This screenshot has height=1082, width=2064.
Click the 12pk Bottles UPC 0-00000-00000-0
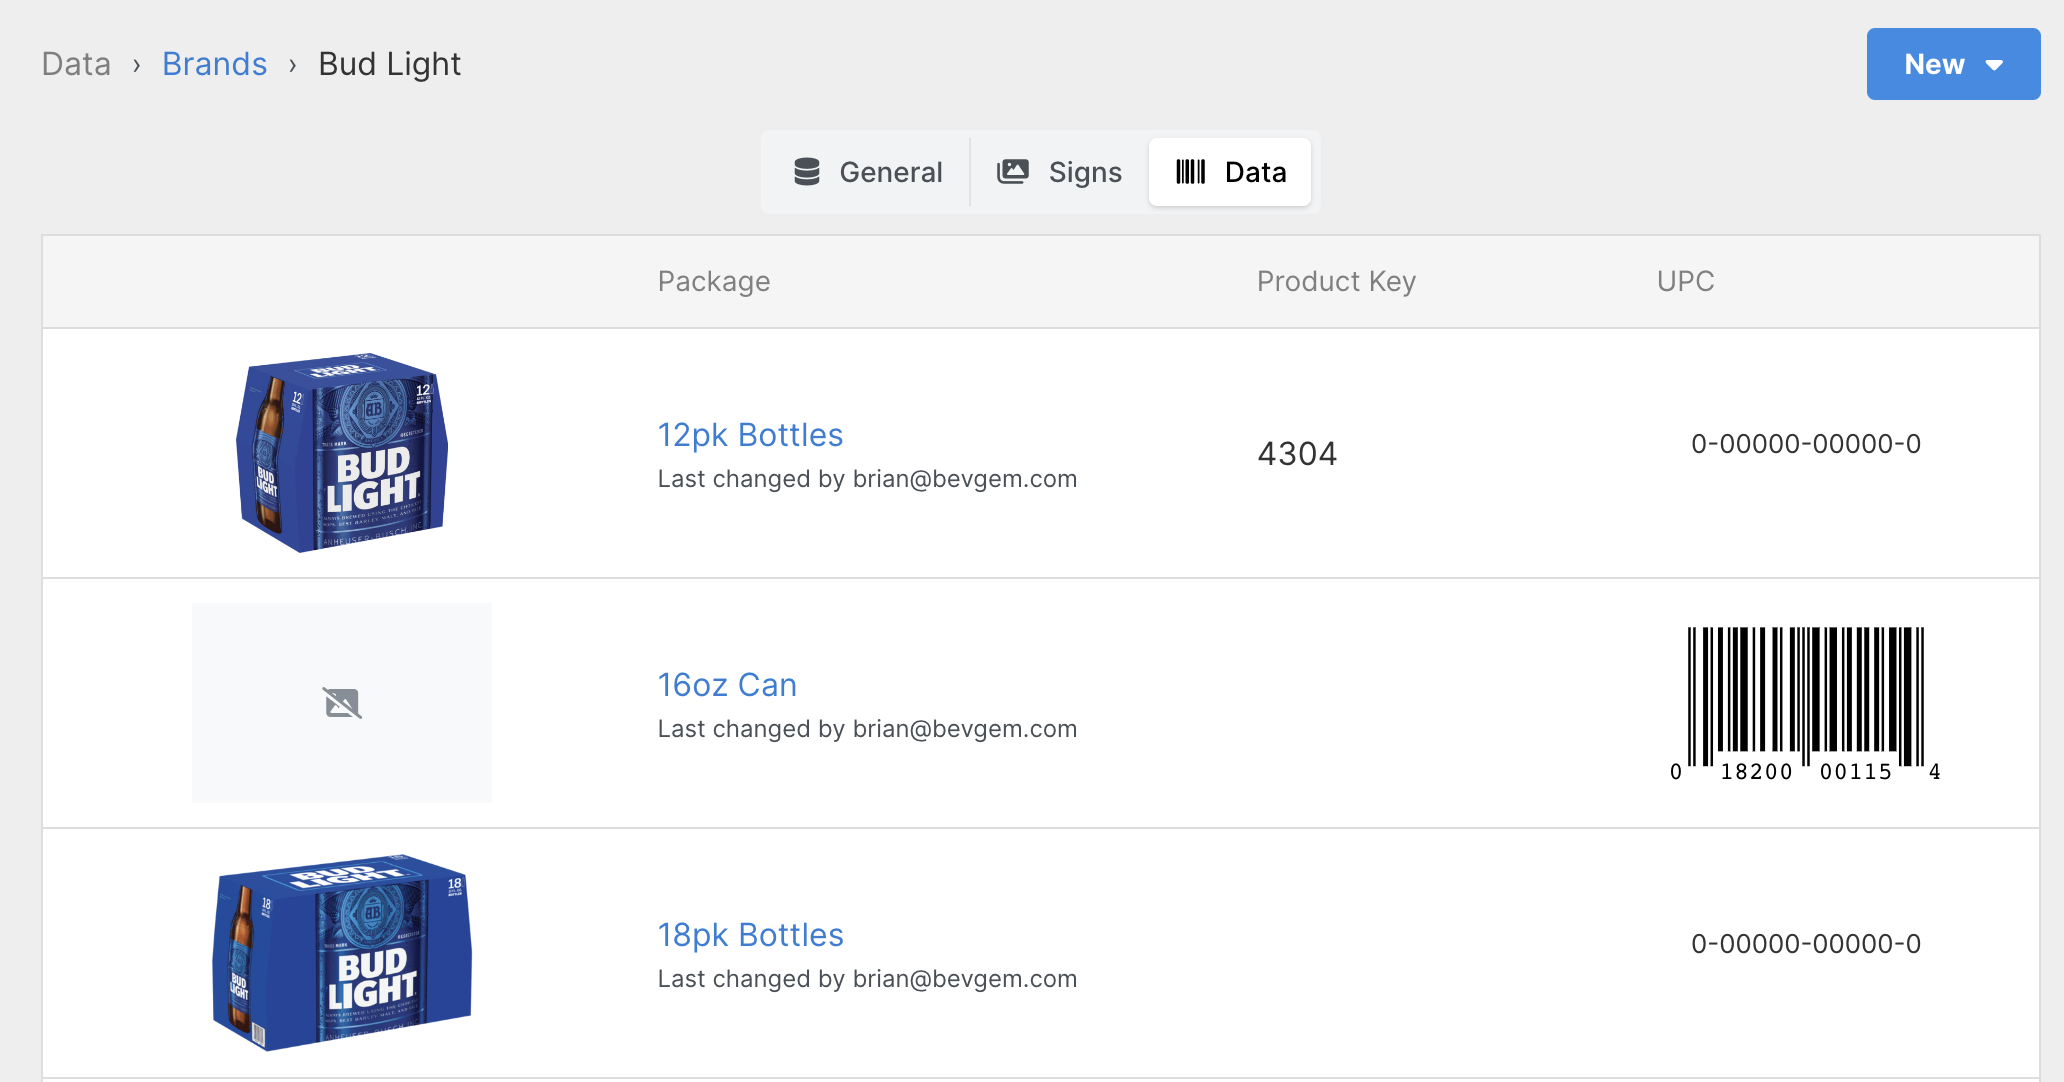pyautogui.click(x=1805, y=444)
